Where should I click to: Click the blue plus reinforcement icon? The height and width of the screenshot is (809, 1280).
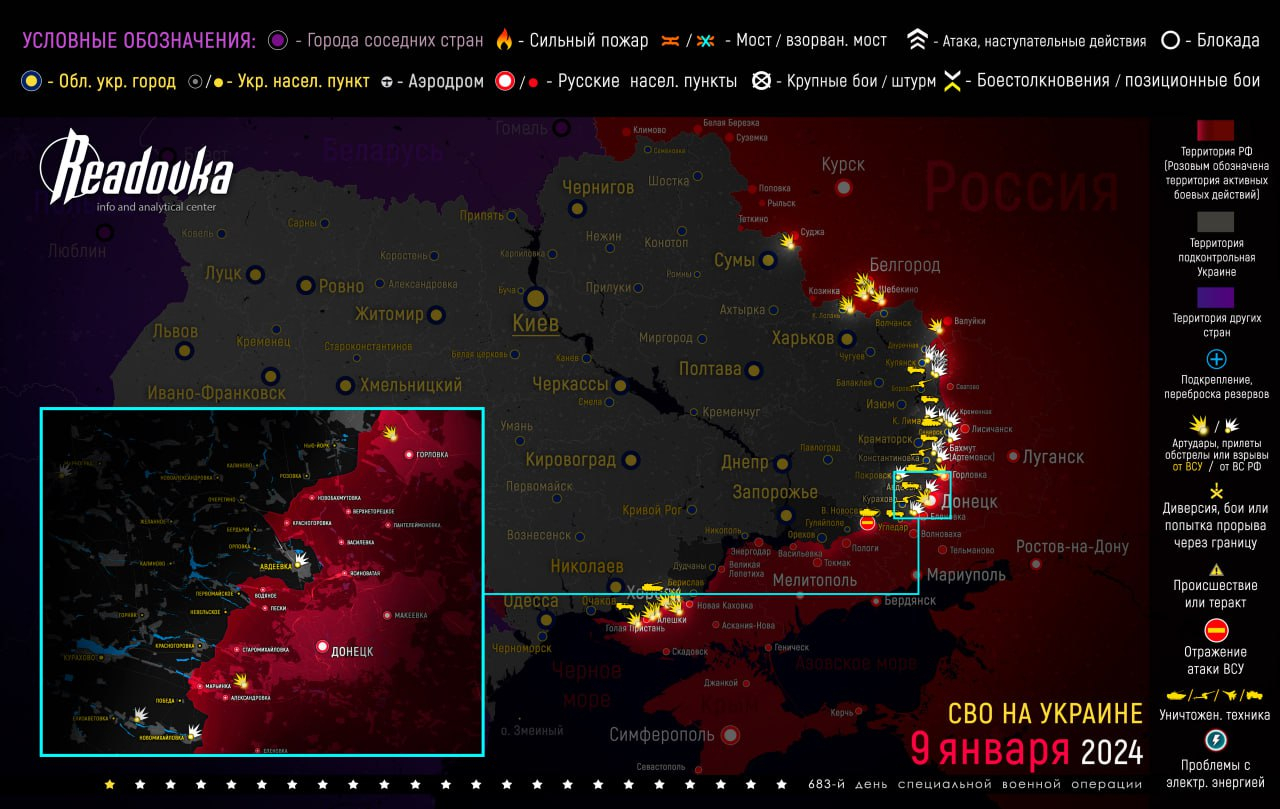[1216, 359]
